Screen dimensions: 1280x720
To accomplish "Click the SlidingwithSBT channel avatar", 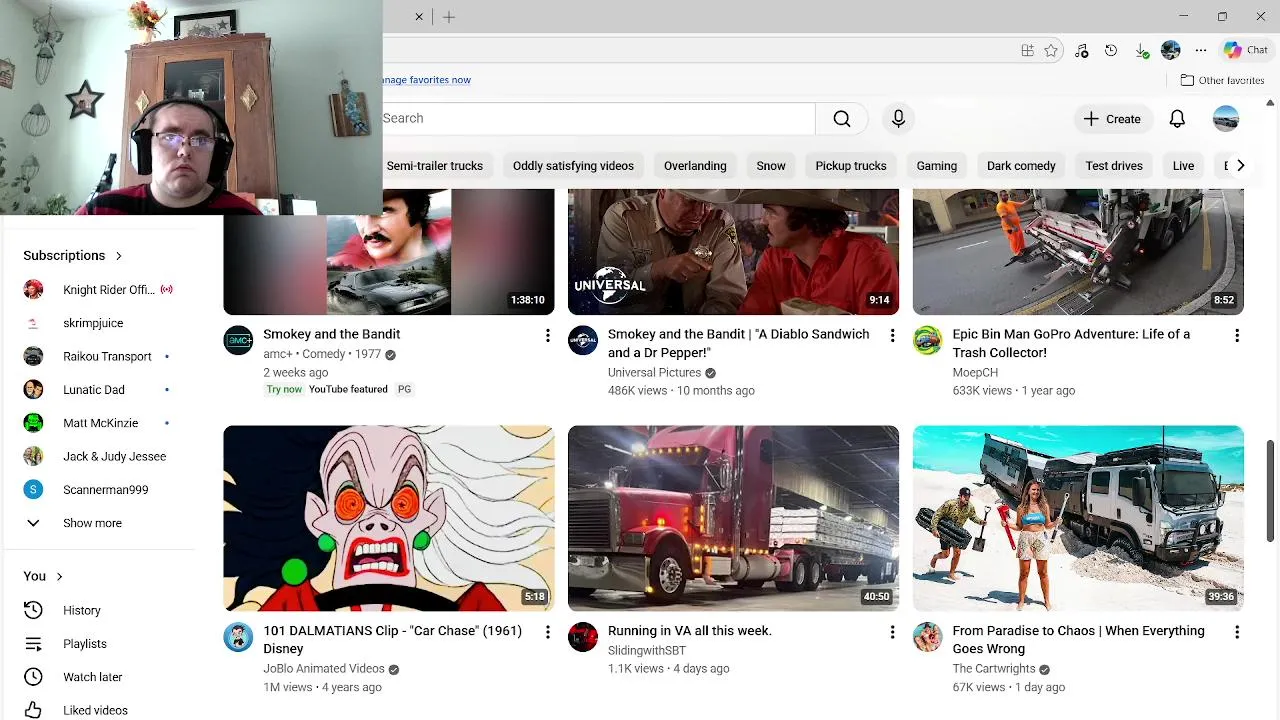I will pyautogui.click(x=583, y=637).
